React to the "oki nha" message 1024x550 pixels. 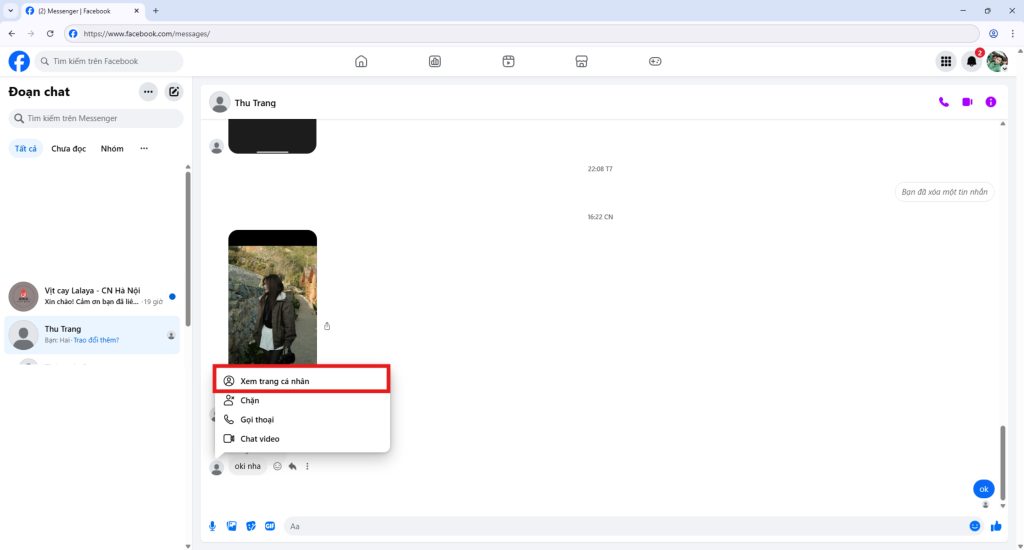tap(277, 466)
